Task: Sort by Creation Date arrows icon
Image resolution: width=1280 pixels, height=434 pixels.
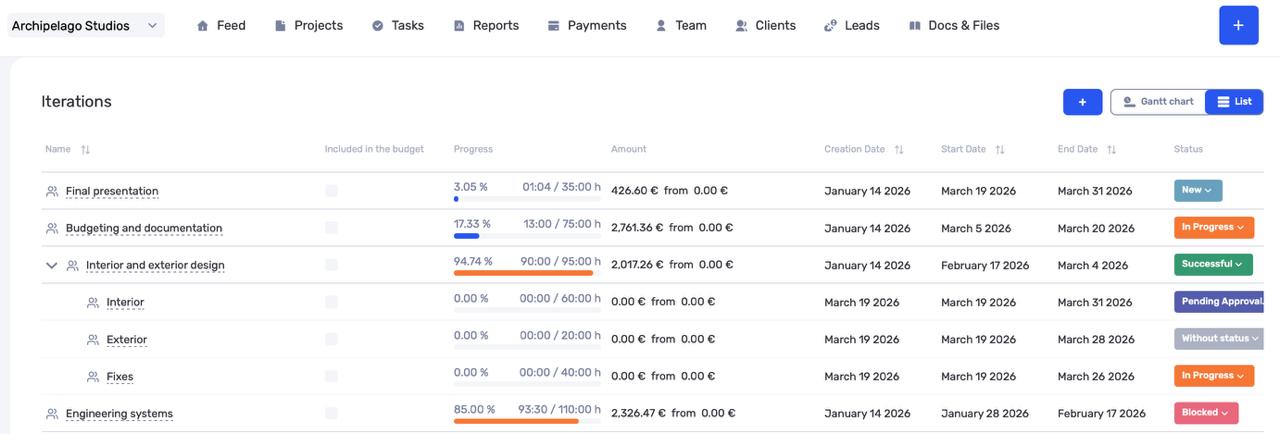Action: (899, 150)
